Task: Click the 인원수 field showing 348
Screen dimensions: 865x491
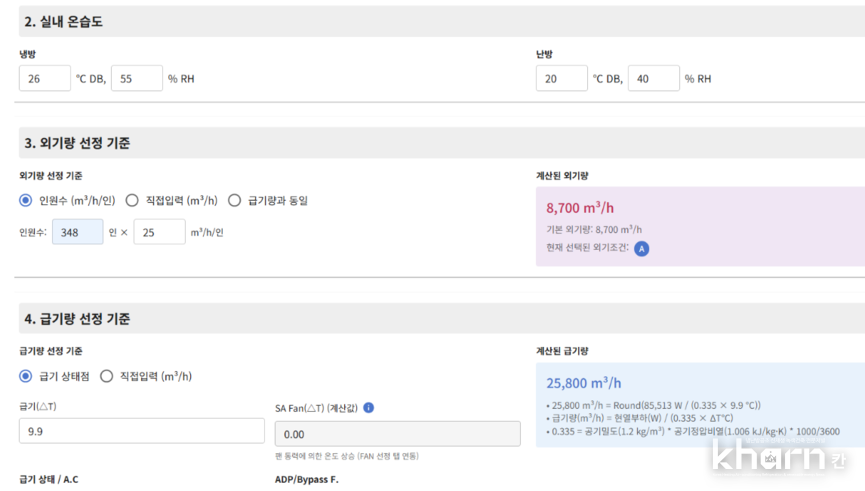Action: (x=77, y=232)
